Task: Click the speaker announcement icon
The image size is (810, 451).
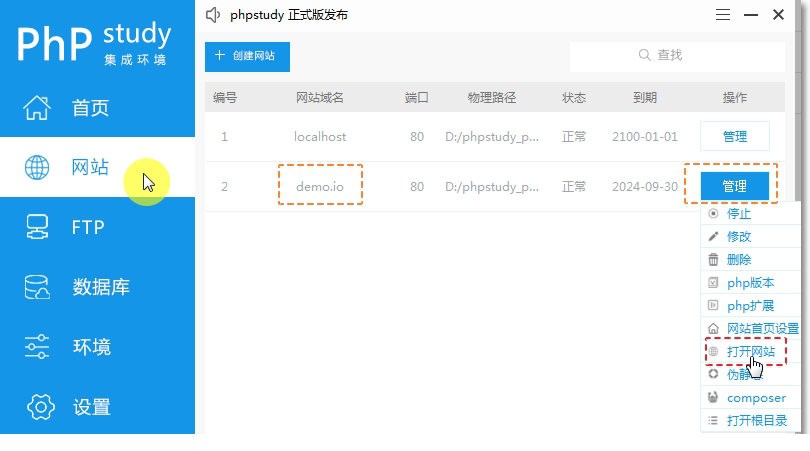Action: coord(213,15)
